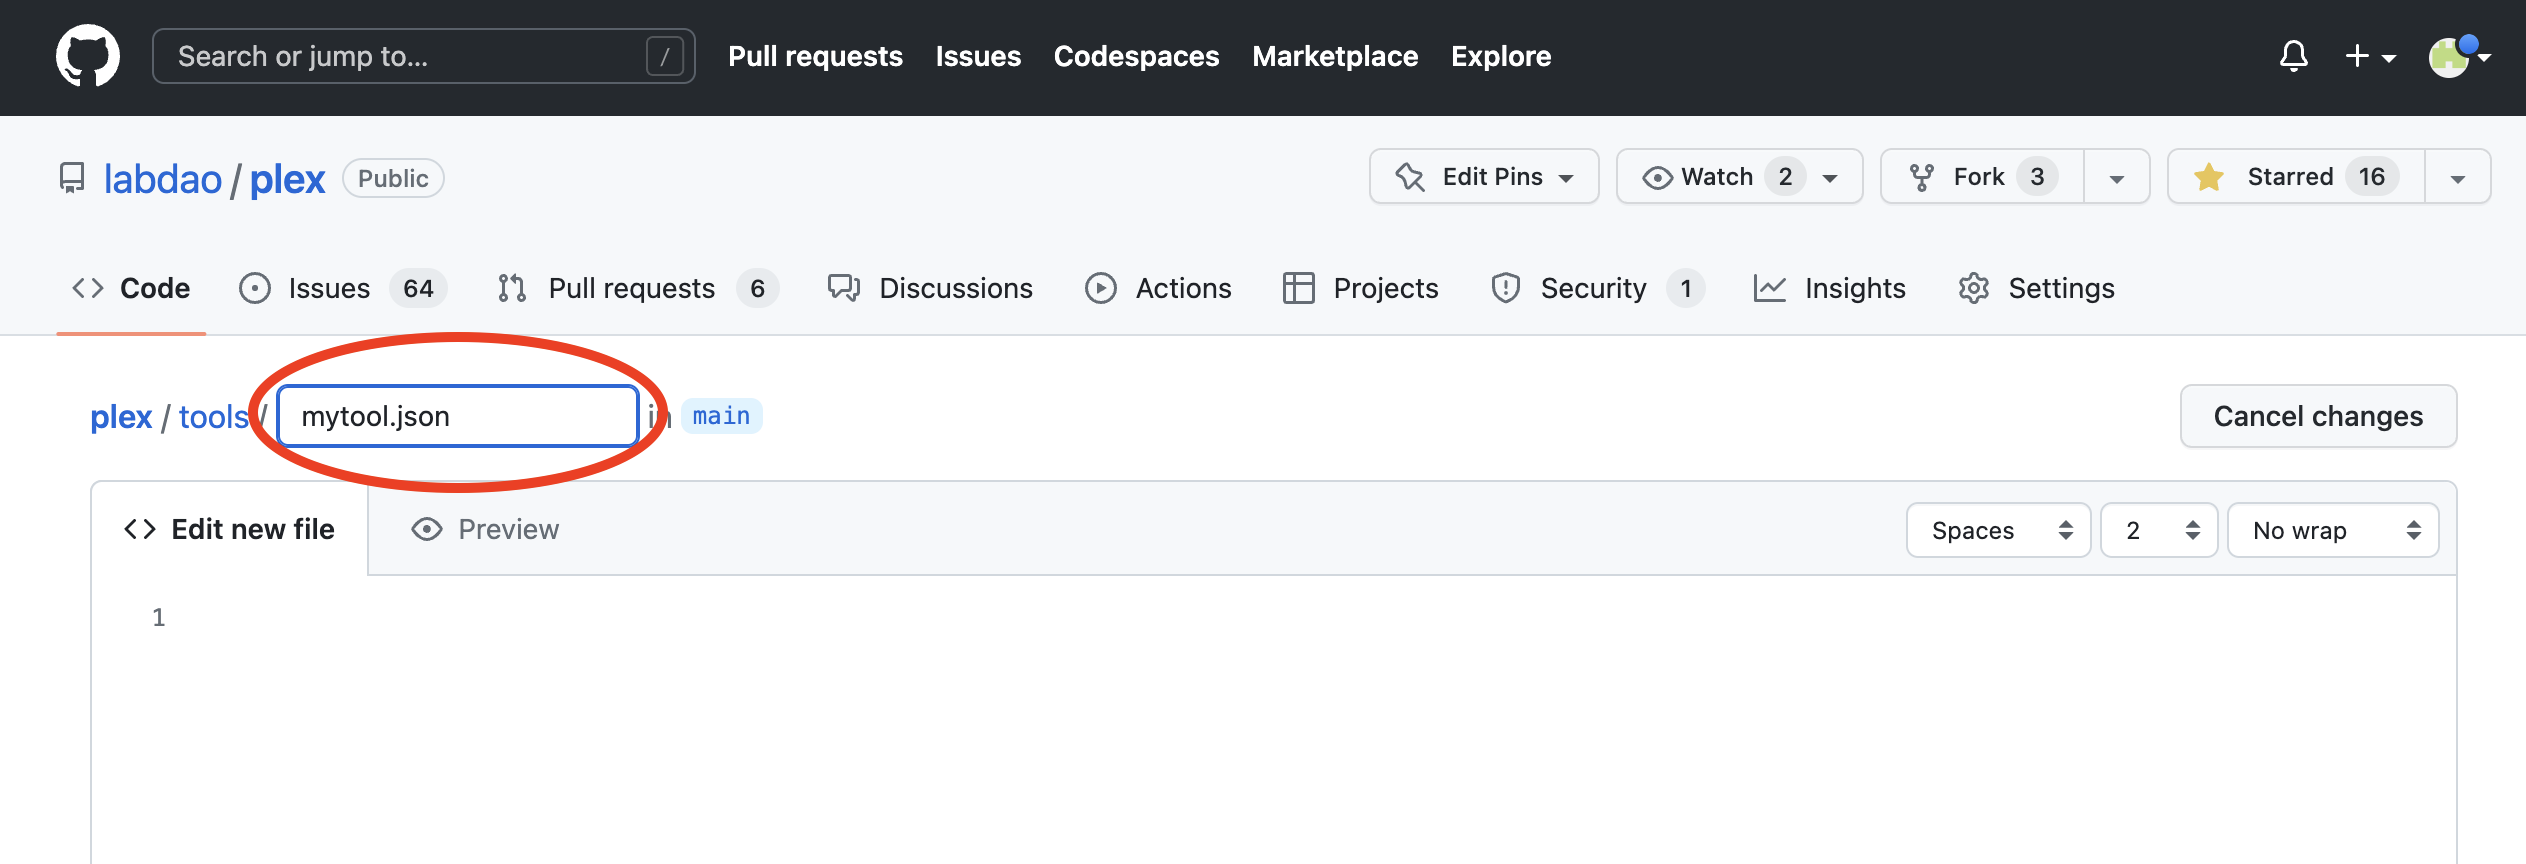
Task: Switch to the Discussions tab
Action: (x=930, y=288)
